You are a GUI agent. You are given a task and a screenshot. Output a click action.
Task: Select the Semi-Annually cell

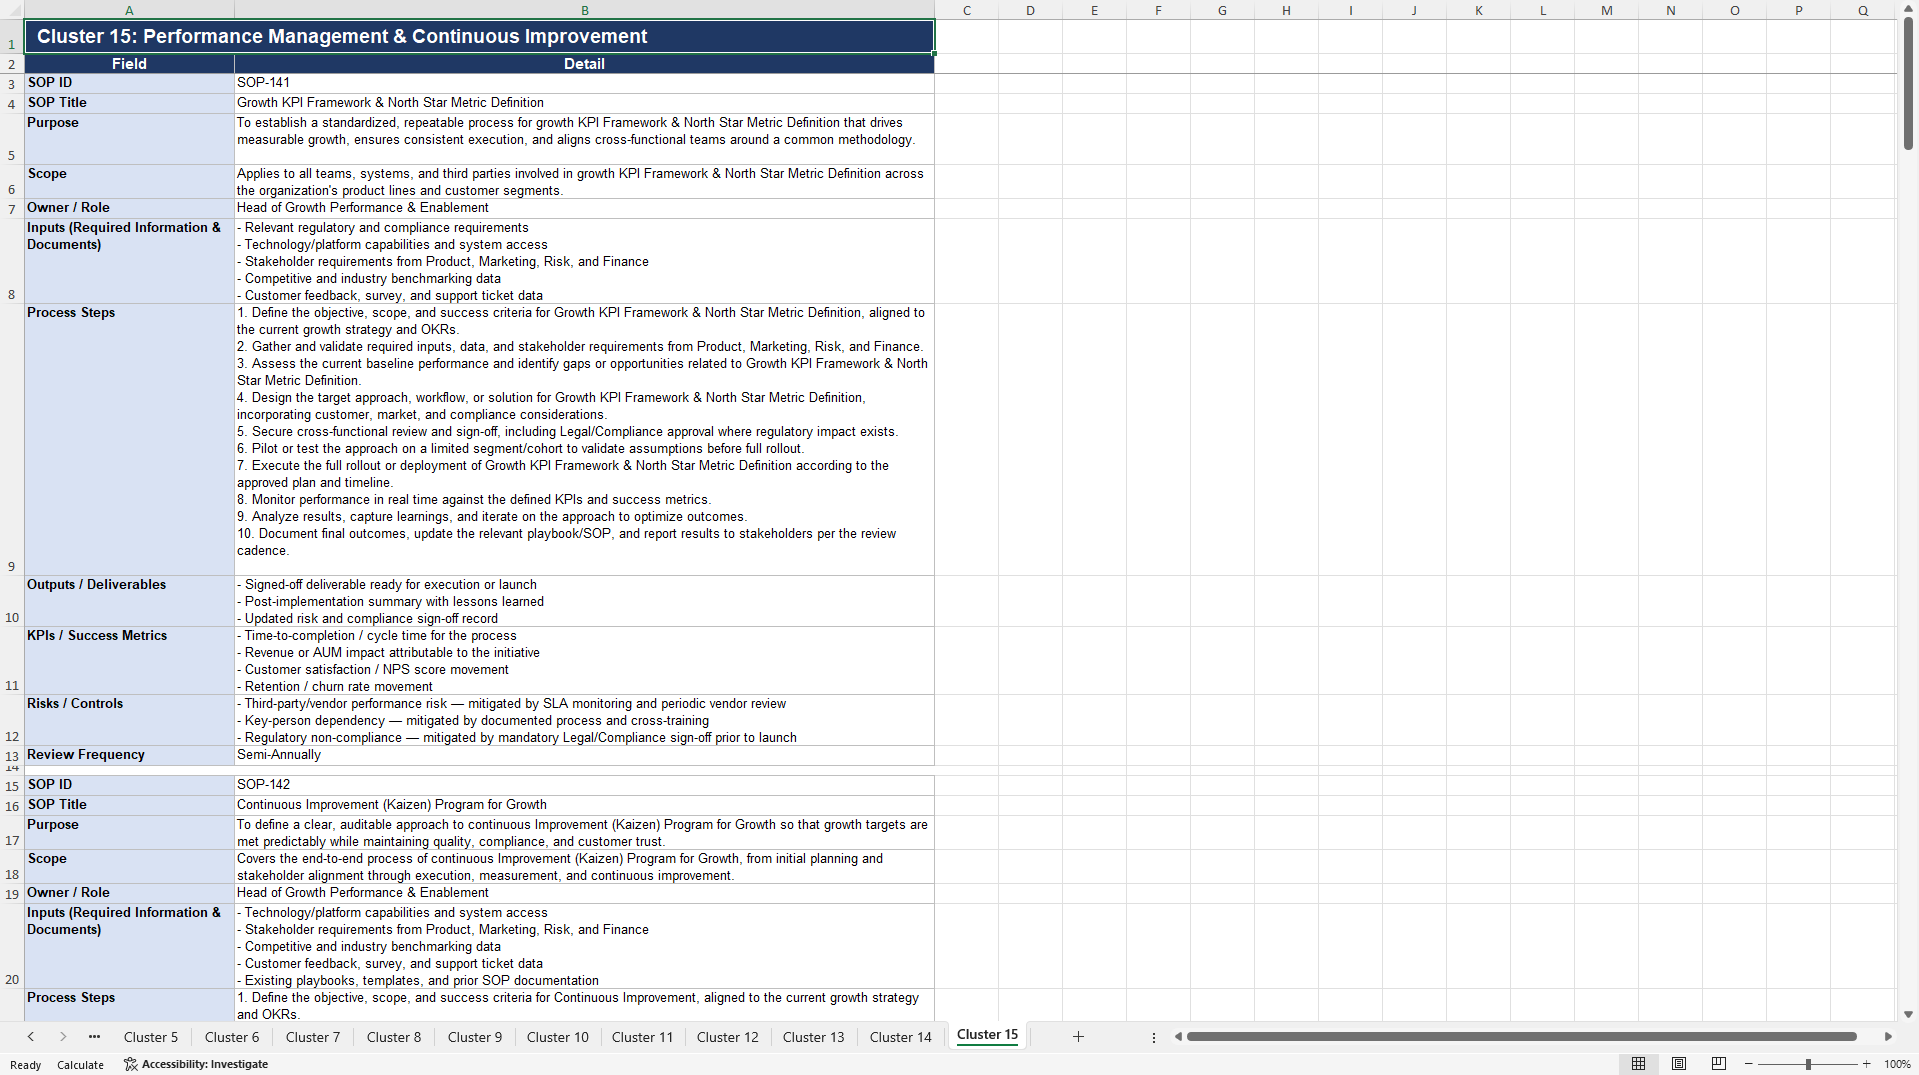584,755
